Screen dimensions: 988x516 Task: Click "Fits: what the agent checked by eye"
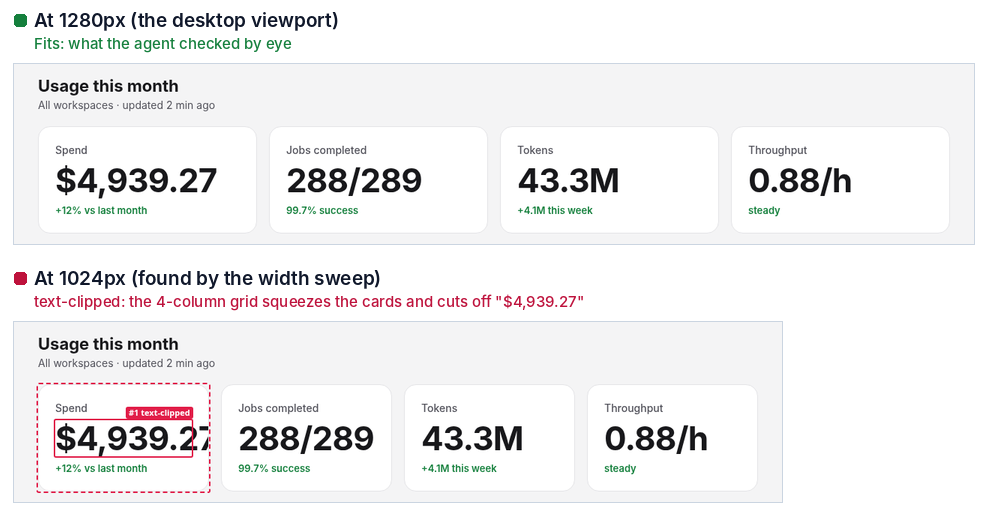click(163, 44)
